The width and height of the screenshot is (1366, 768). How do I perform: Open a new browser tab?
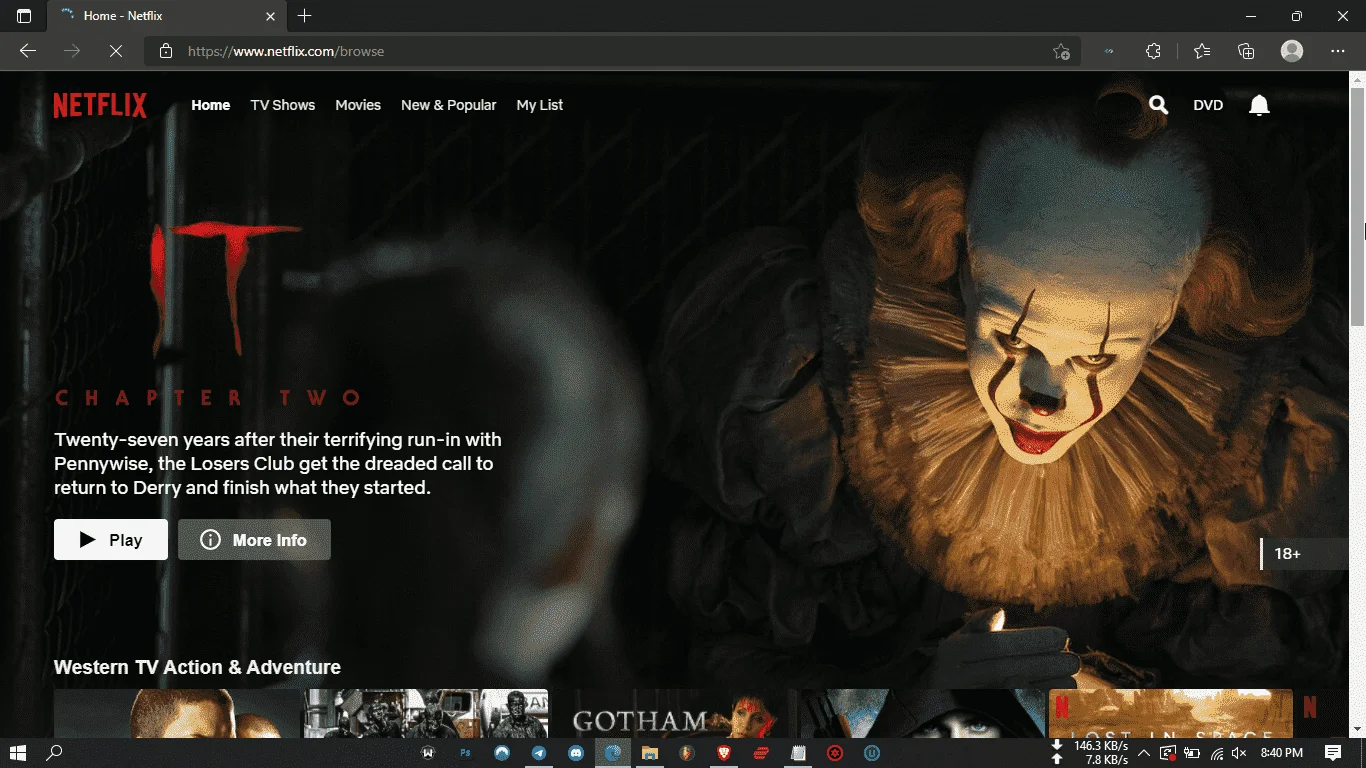(305, 16)
